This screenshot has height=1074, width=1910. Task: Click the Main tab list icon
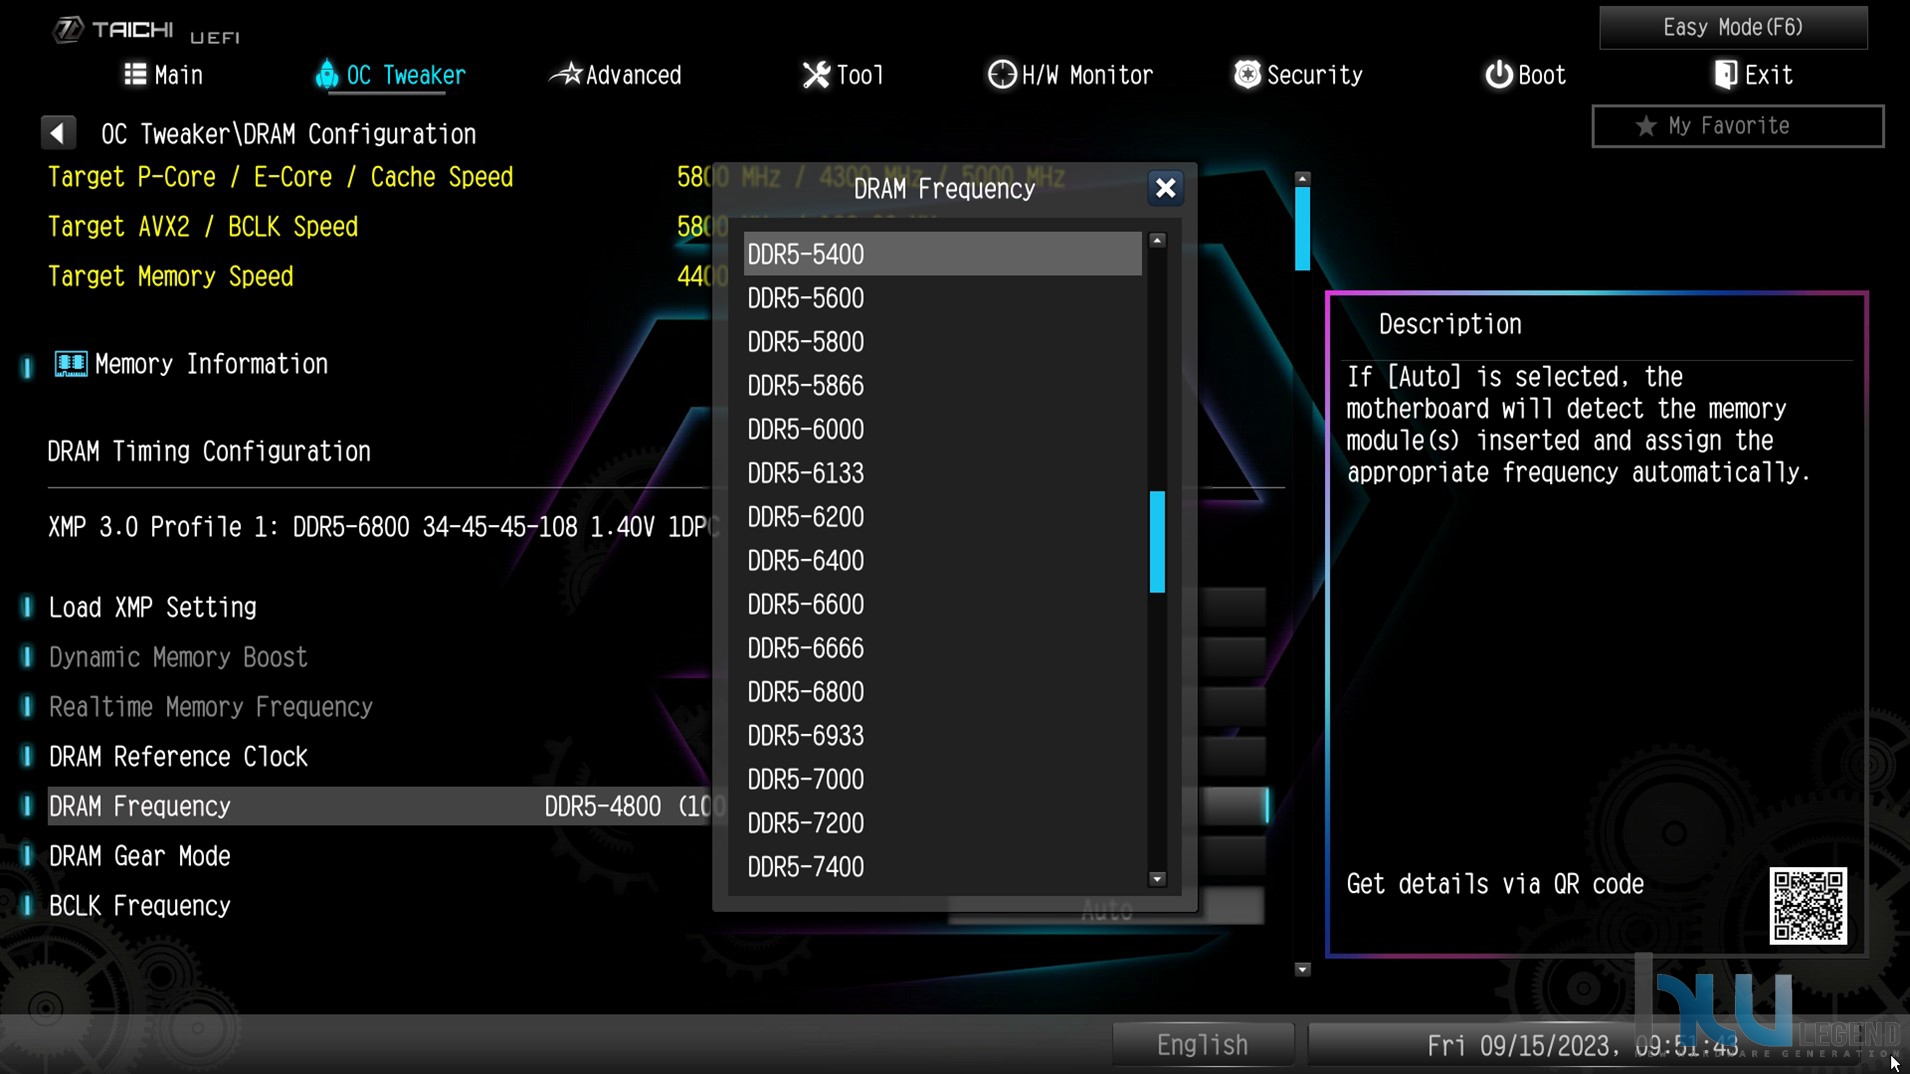point(135,75)
